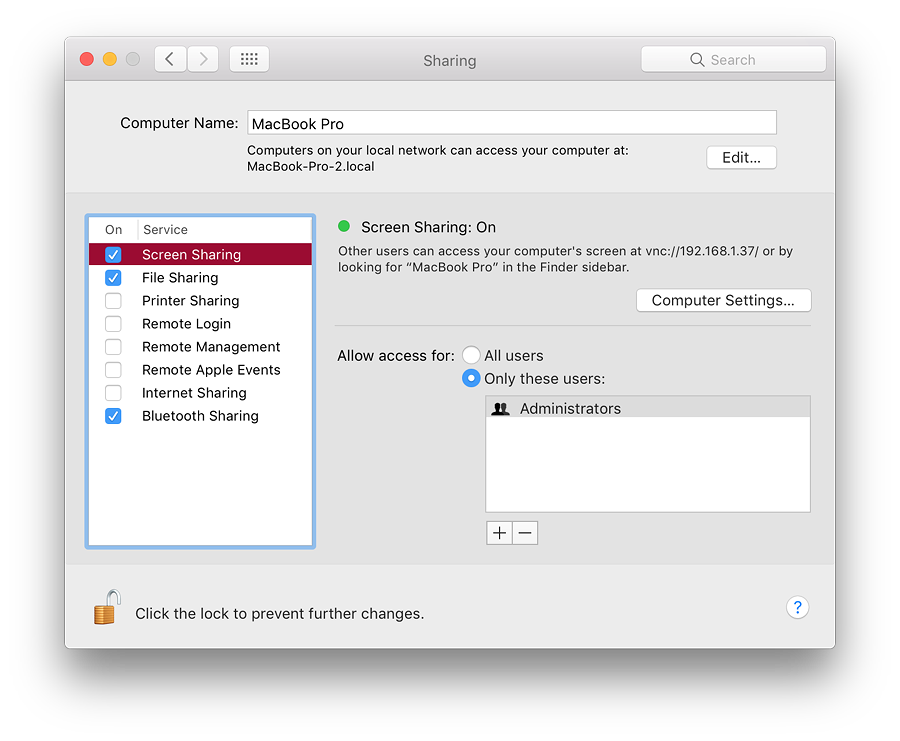
Task: Click the green Screen Sharing status indicator
Action: (344, 226)
